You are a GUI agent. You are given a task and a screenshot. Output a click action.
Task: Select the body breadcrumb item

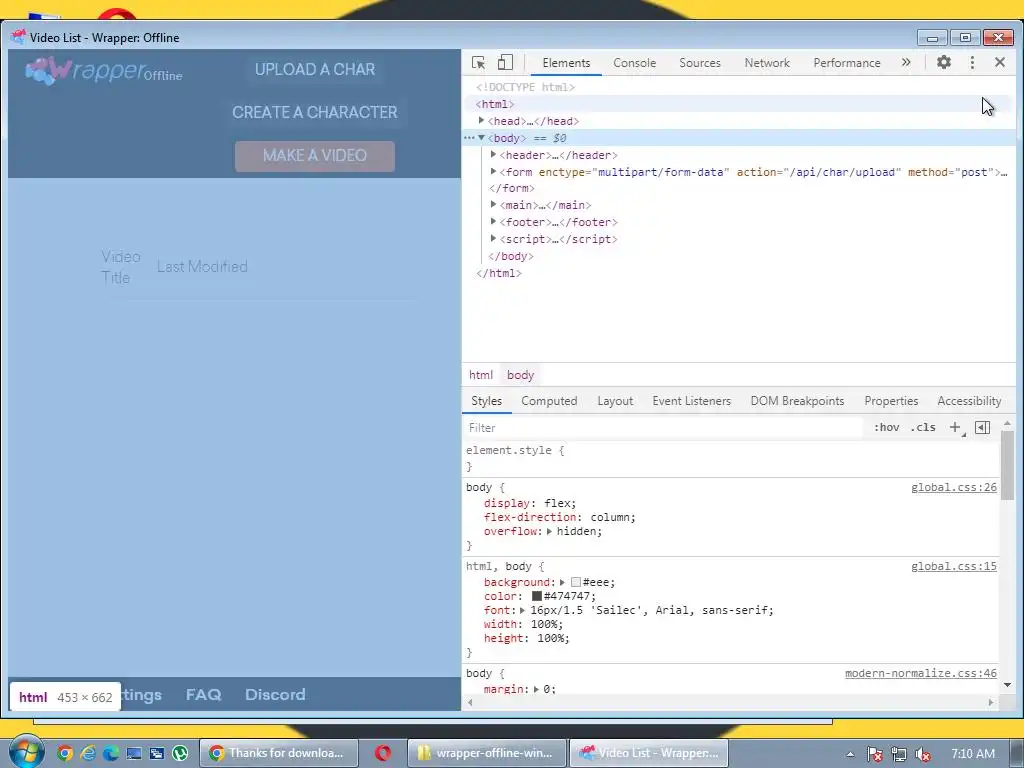[x=520, y=375]
